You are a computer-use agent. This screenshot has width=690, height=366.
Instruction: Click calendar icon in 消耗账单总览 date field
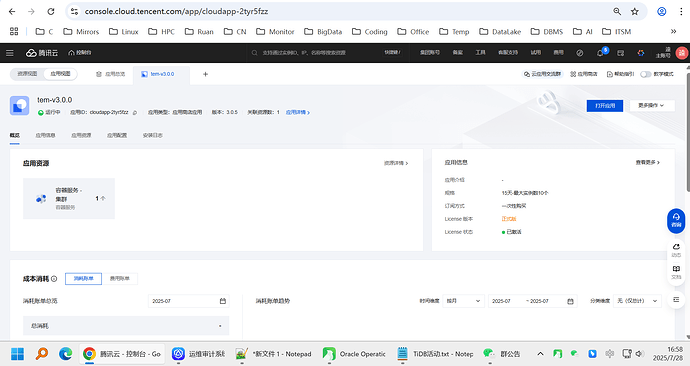pyautogui.click(x=223, y=301)
